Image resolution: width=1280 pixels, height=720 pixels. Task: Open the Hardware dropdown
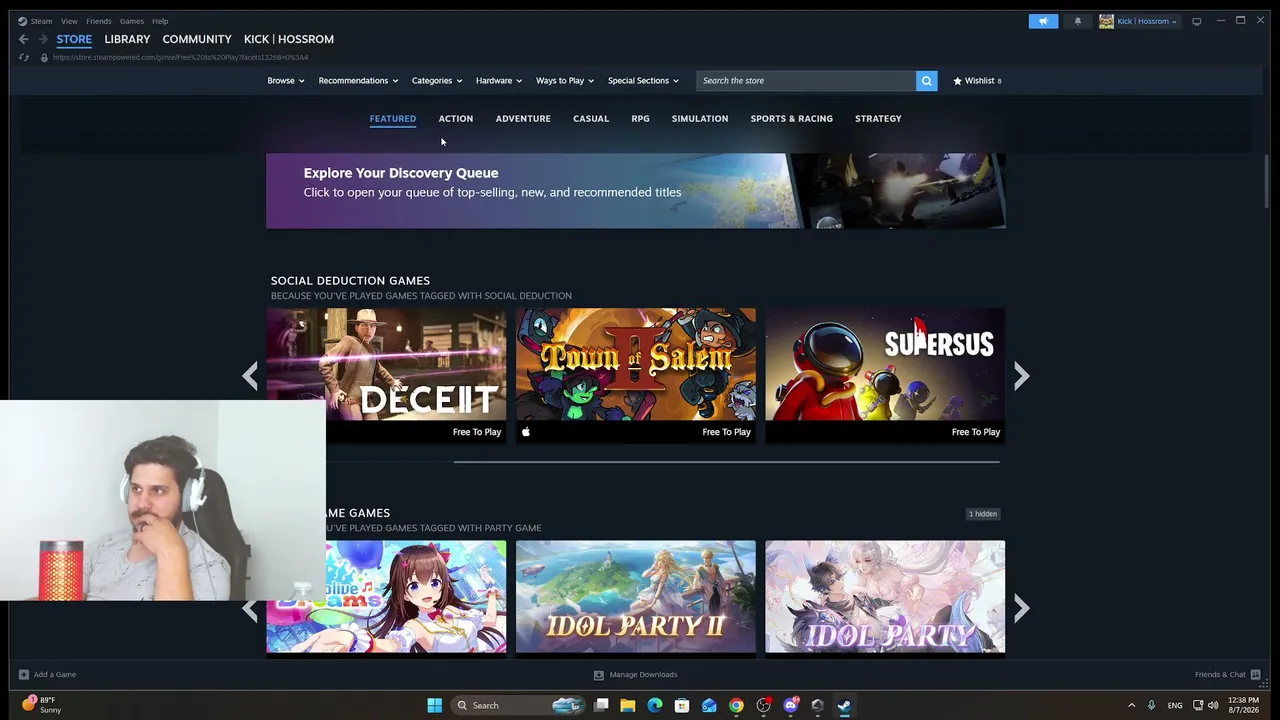499,81
